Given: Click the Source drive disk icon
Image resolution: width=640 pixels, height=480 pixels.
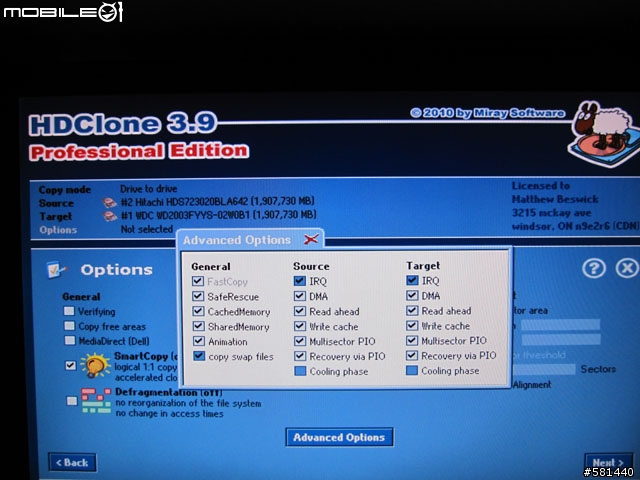Looking at the screenshot, I should [x=109, y=202].
